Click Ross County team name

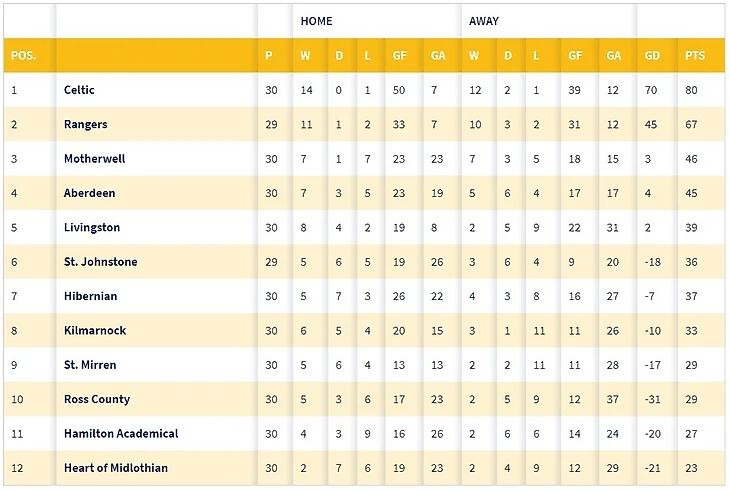click(x=96, y=399)
